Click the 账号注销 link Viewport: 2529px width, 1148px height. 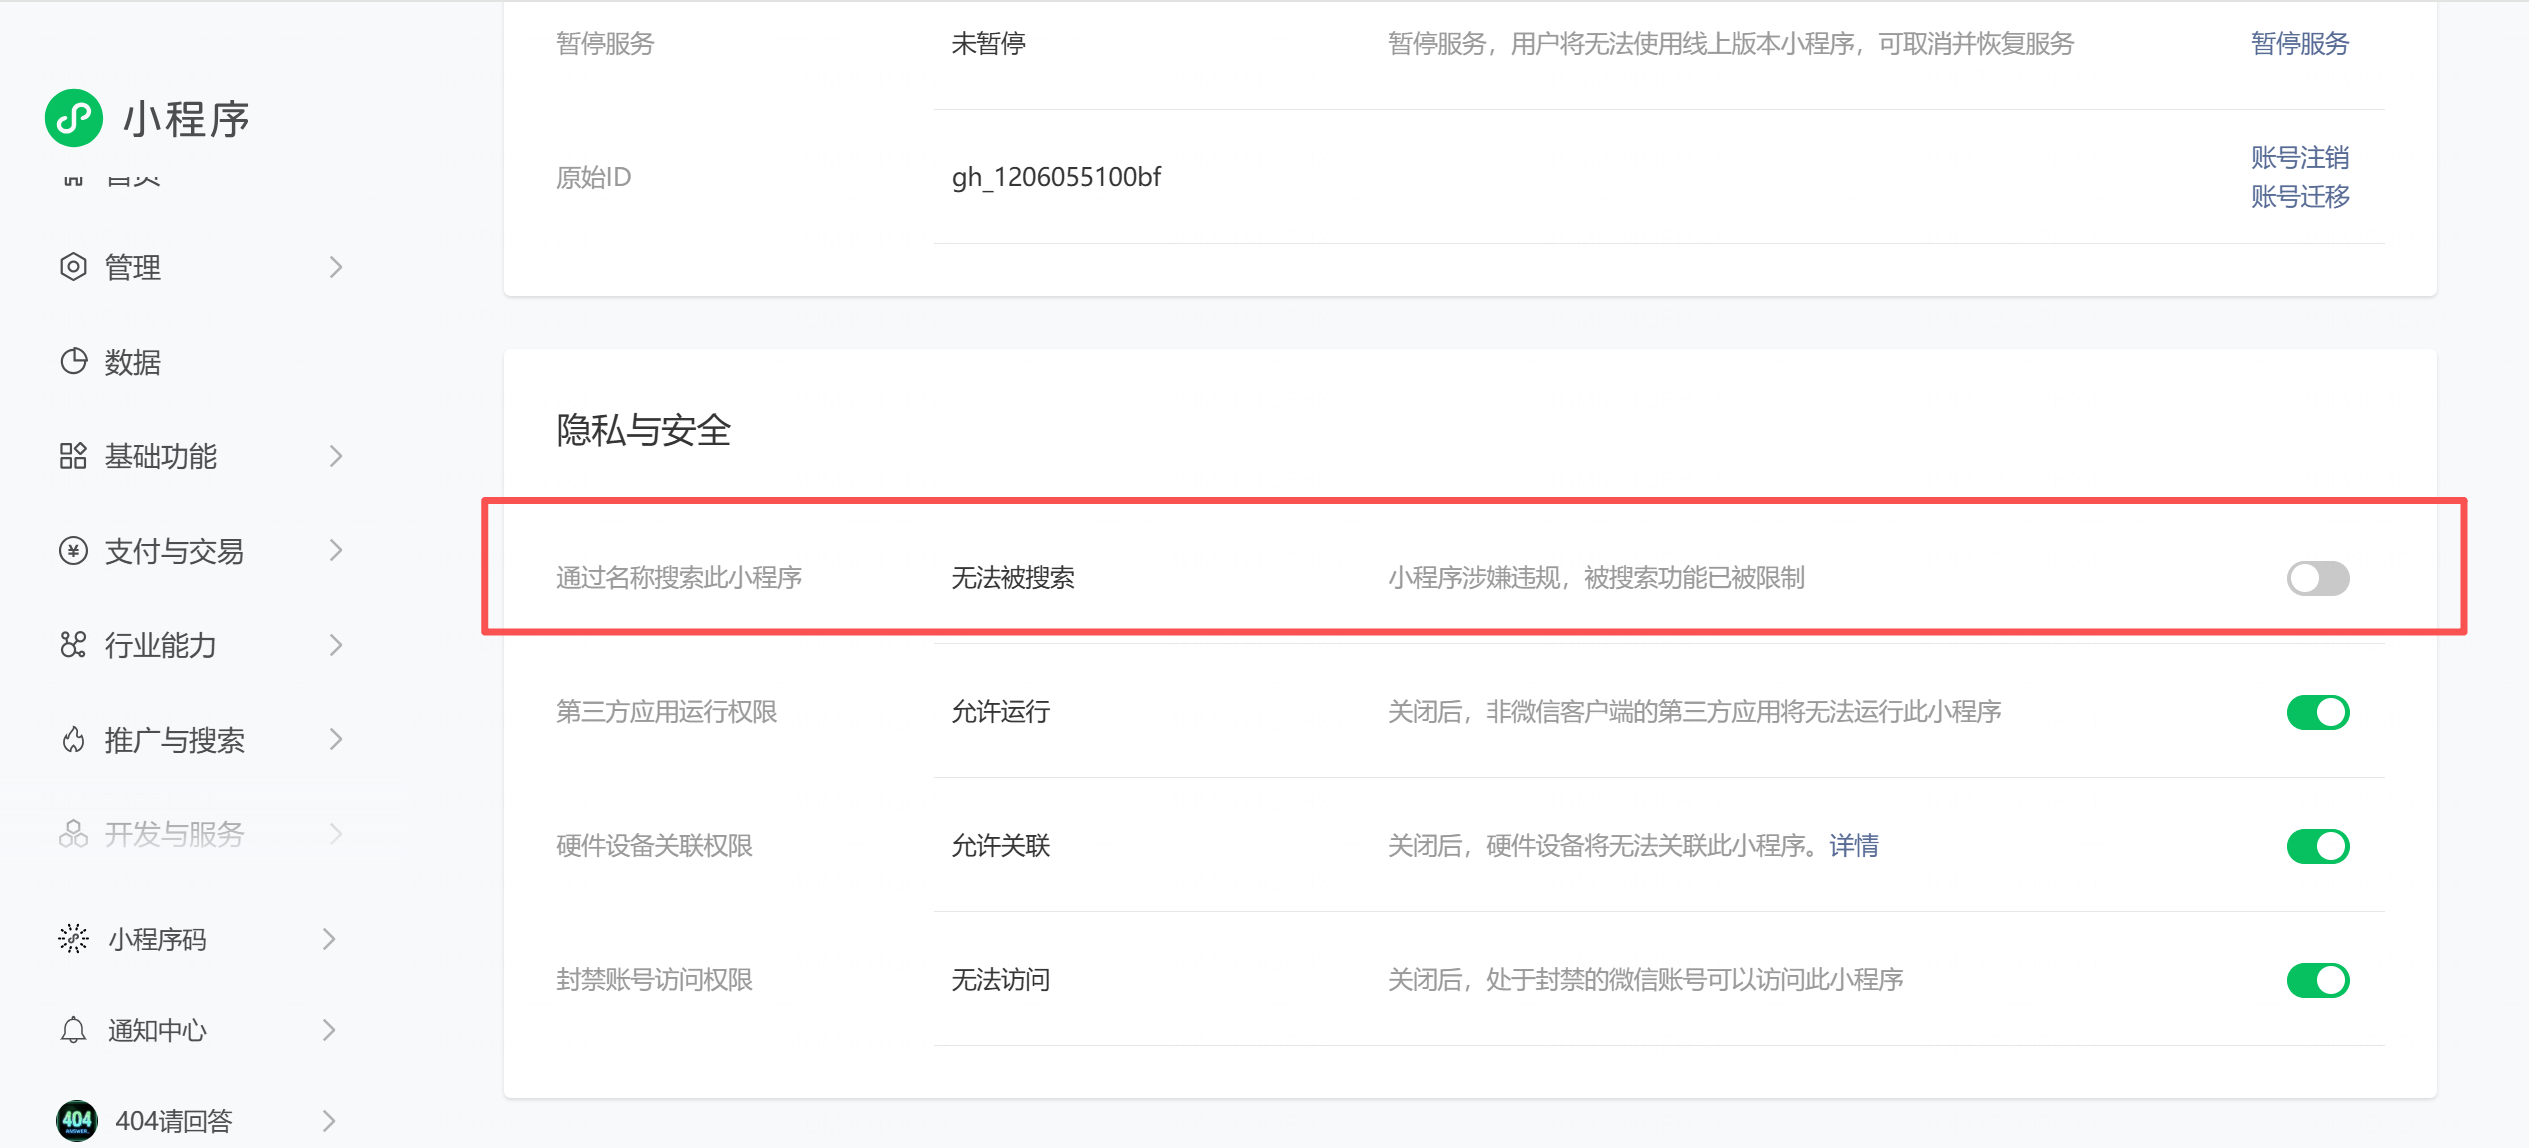pyautogui.click(x=2299, y=157)
